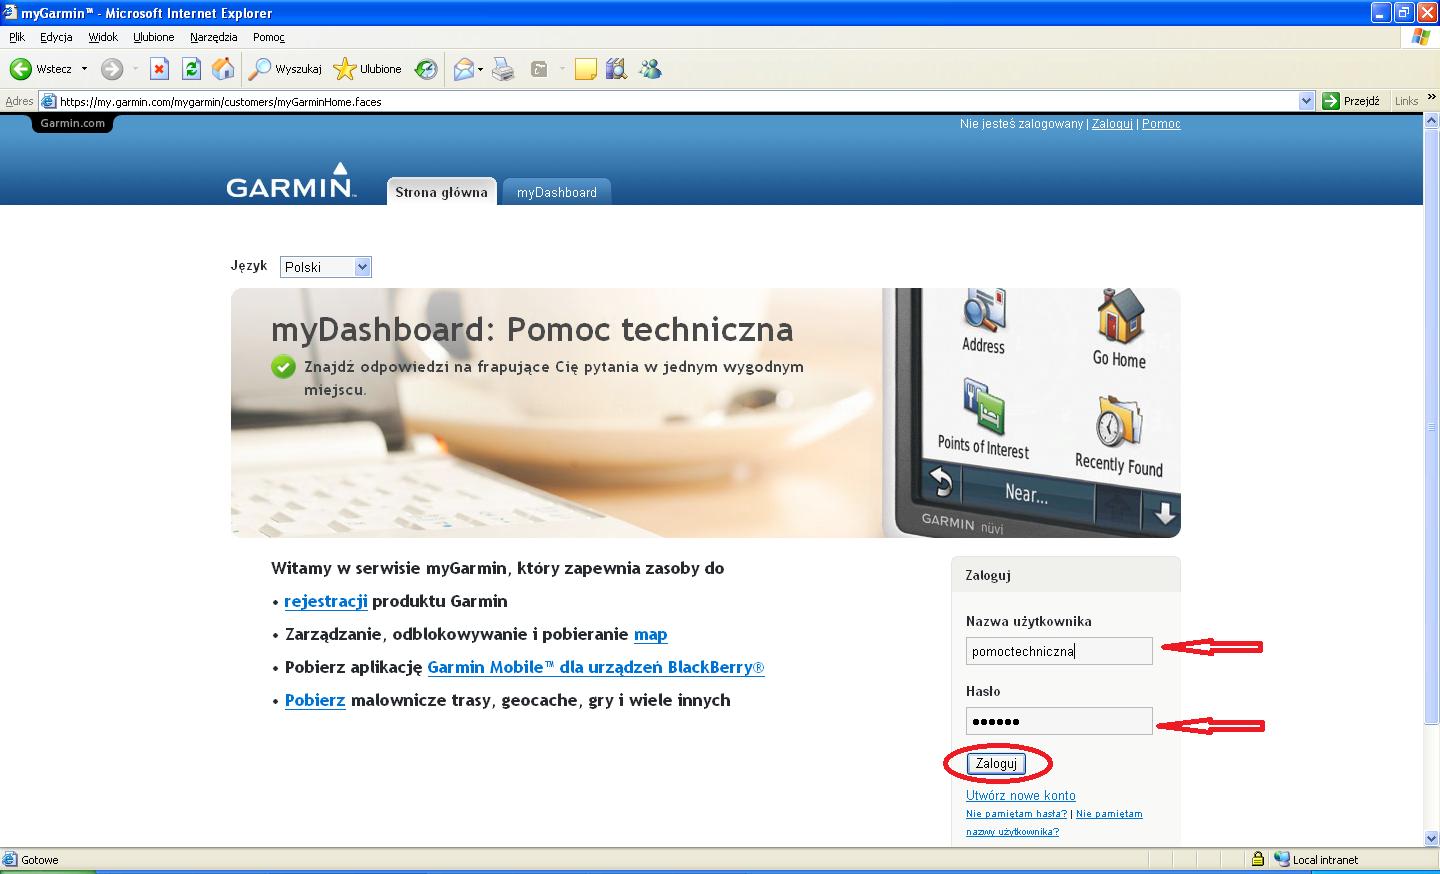1440x874 pixels.
Task: Print the page with printer icon
Action: point(503,69)
